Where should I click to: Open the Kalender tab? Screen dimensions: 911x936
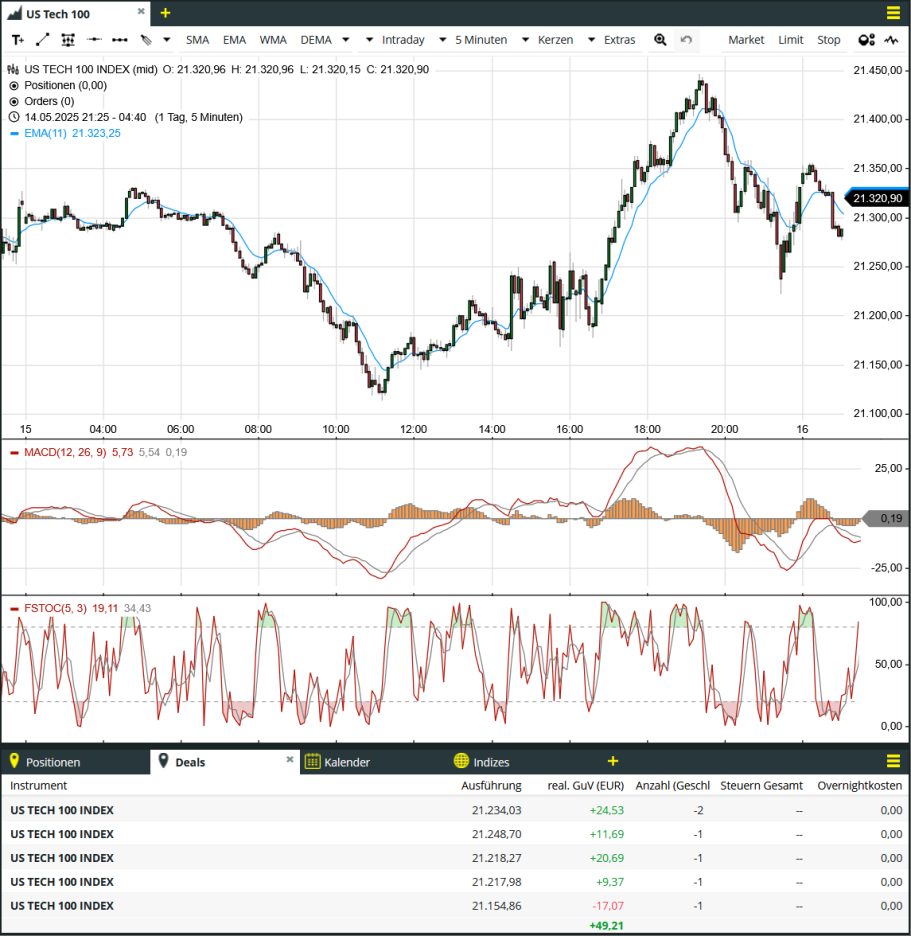347,762
